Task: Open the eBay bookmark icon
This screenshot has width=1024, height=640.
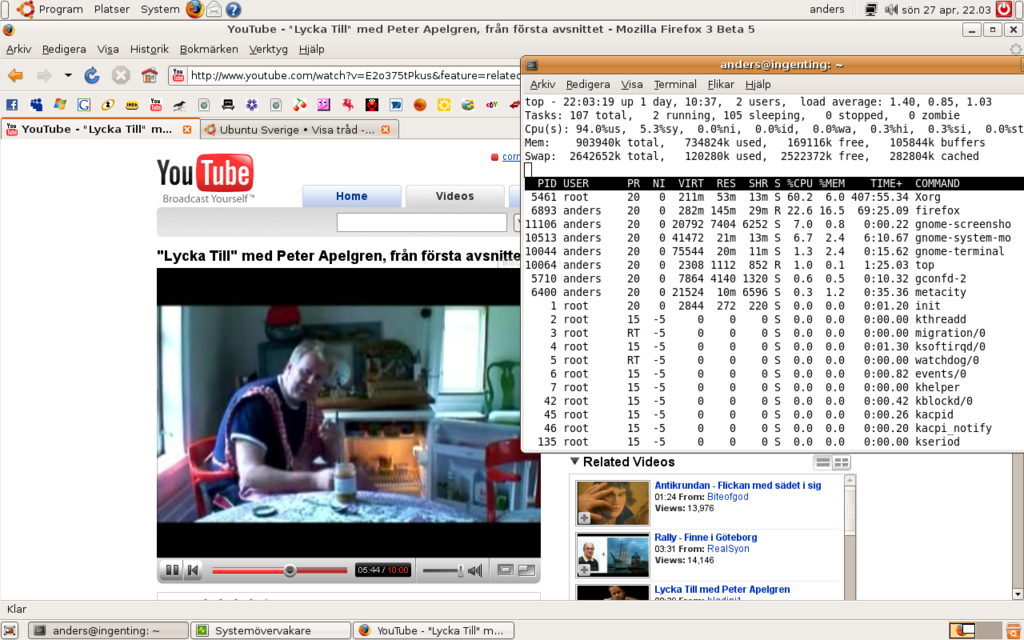Action: [492, 104]
